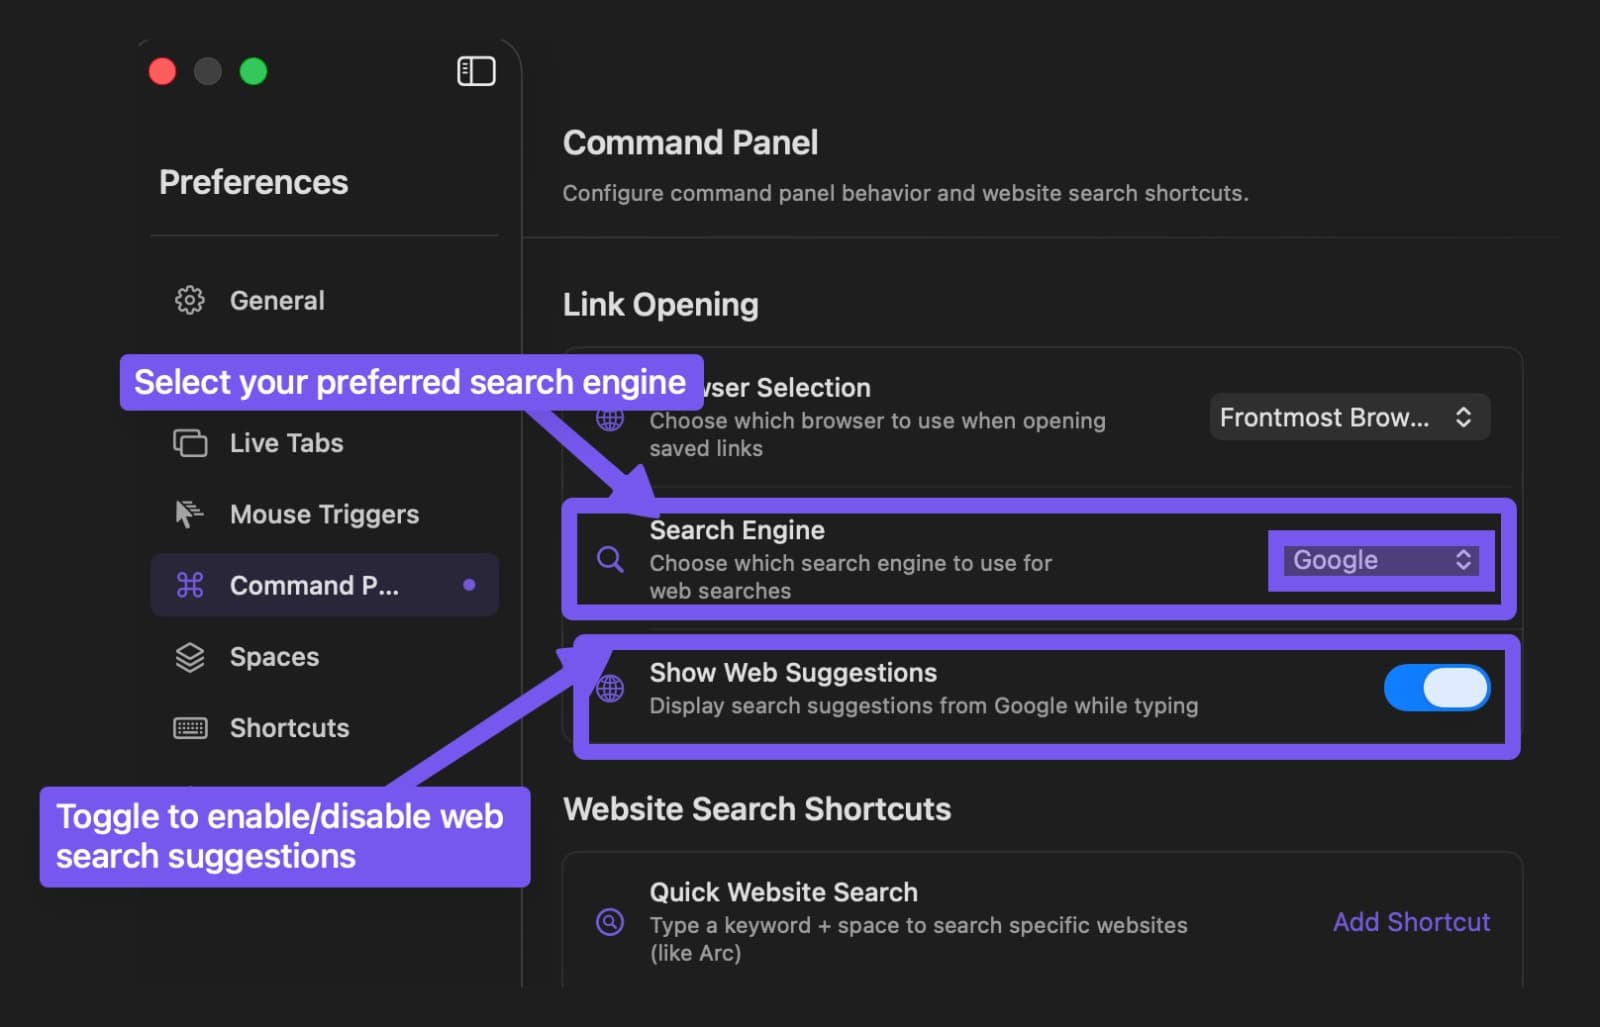The image size is (1600, 1027).
Task: Select Mouse Triggers in the sidebar
Action: (324, 514)
